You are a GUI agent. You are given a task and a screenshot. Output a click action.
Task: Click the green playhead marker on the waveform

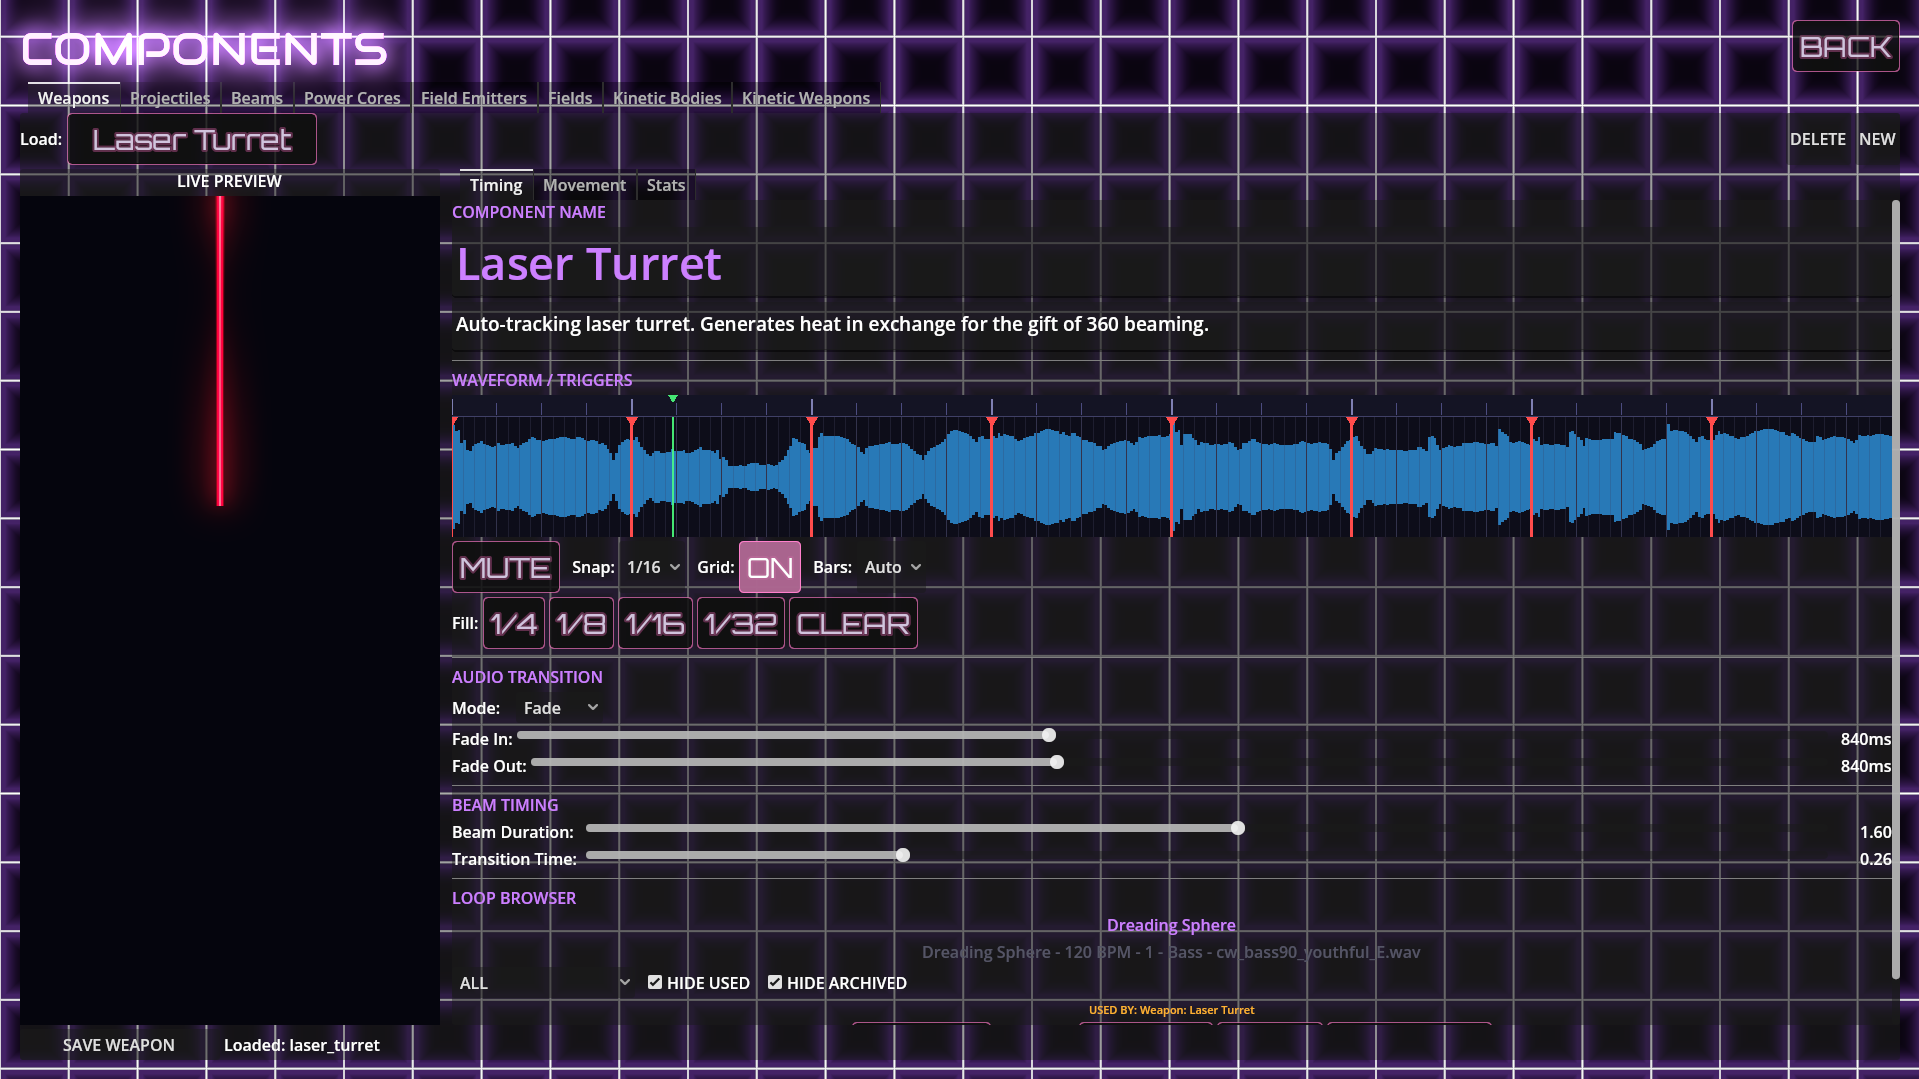(673, 399)
